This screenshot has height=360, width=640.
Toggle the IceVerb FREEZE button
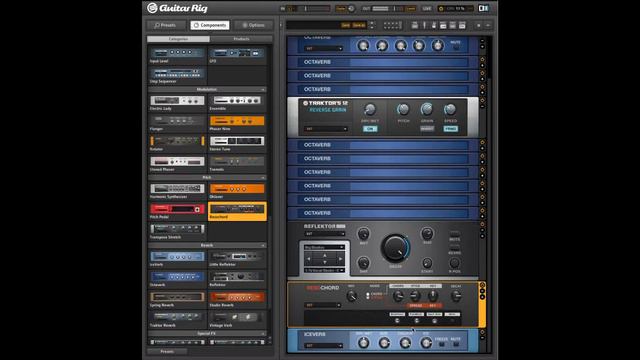click(x=441, y=344)
